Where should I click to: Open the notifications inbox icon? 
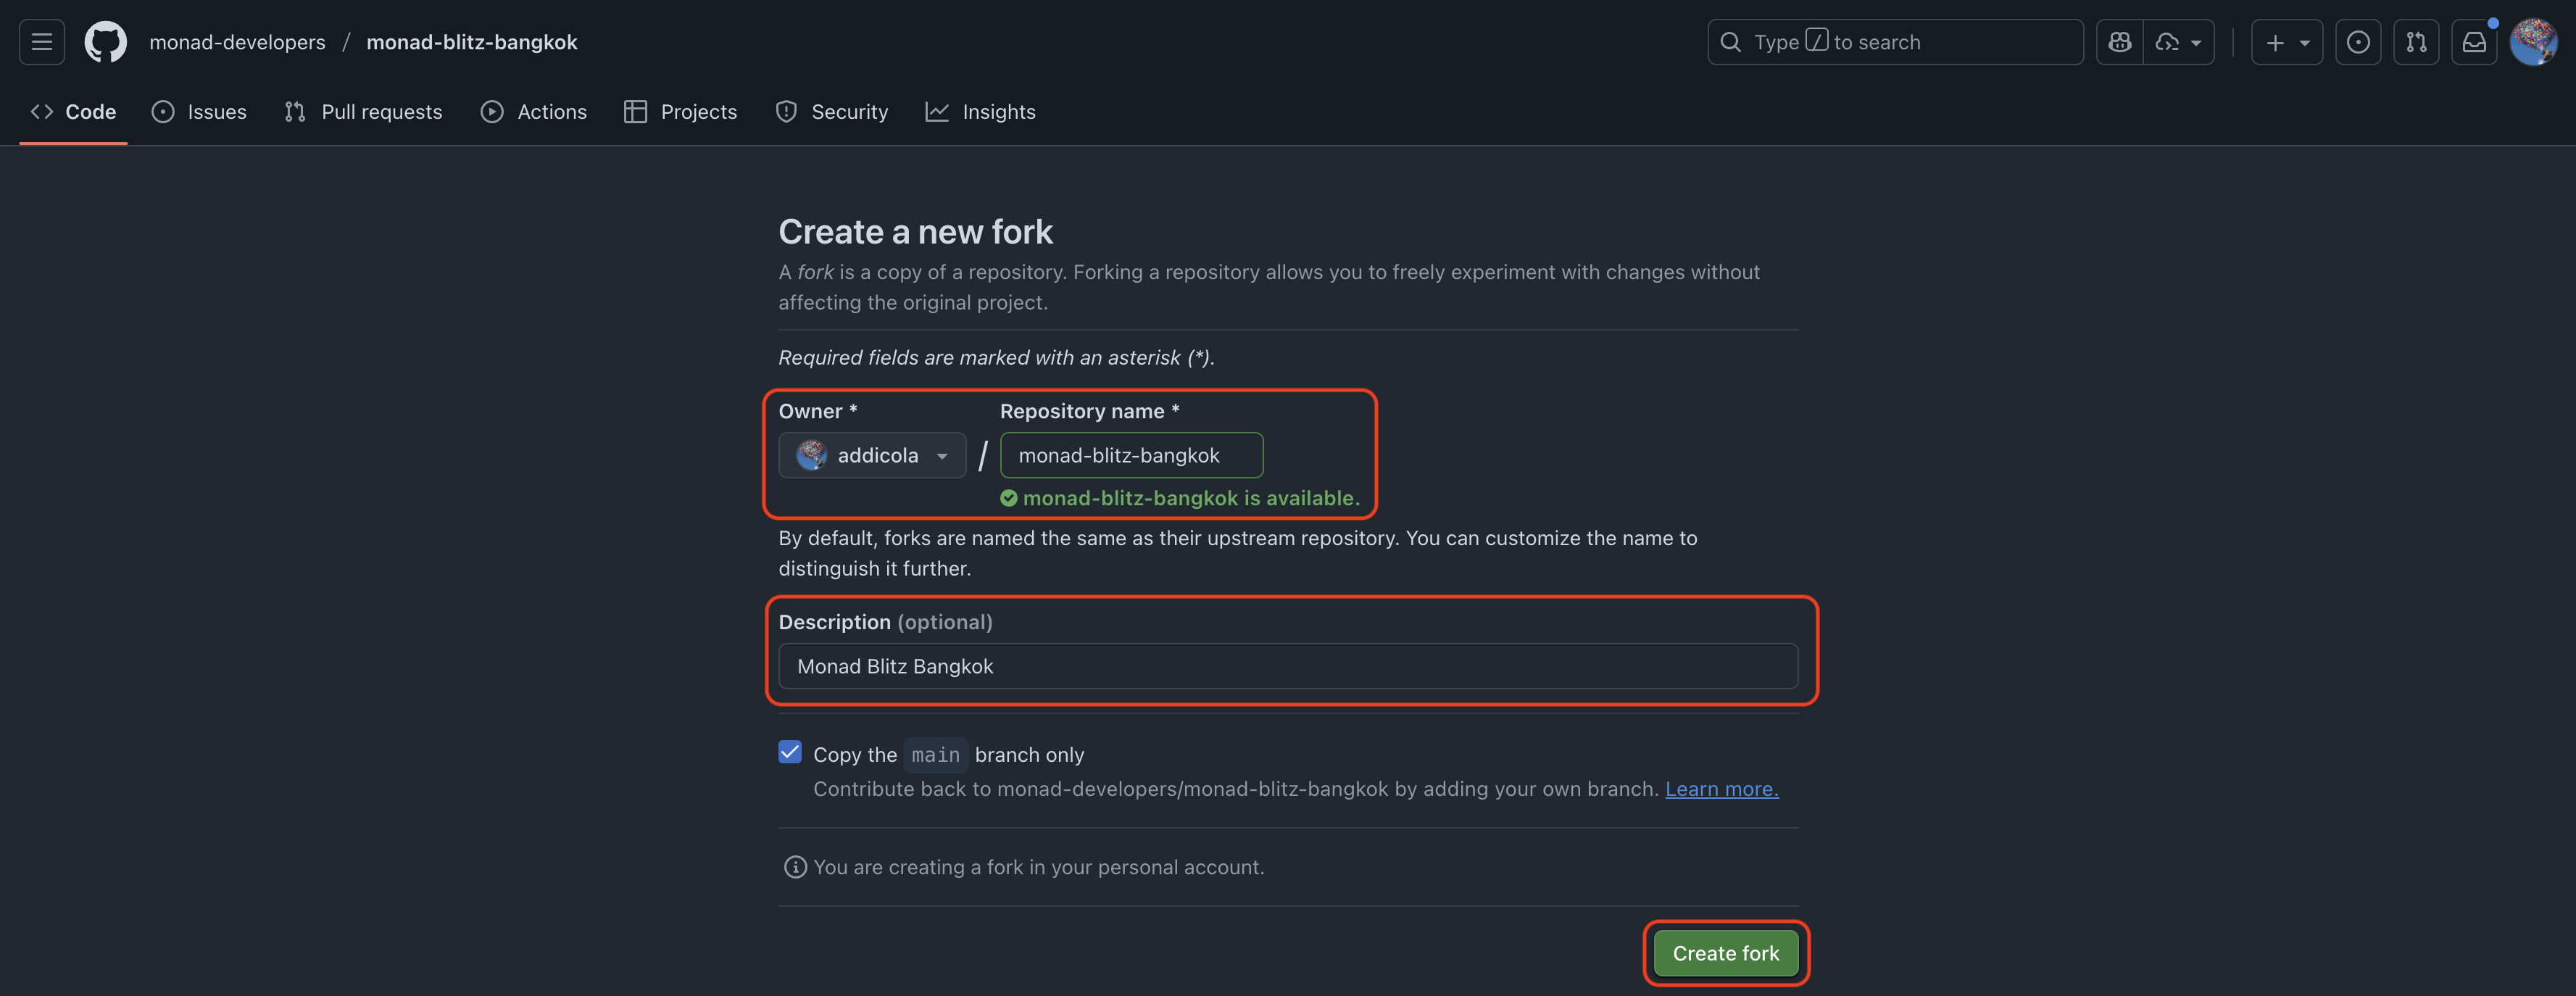pyautogui.click(x=2473, y=42)
